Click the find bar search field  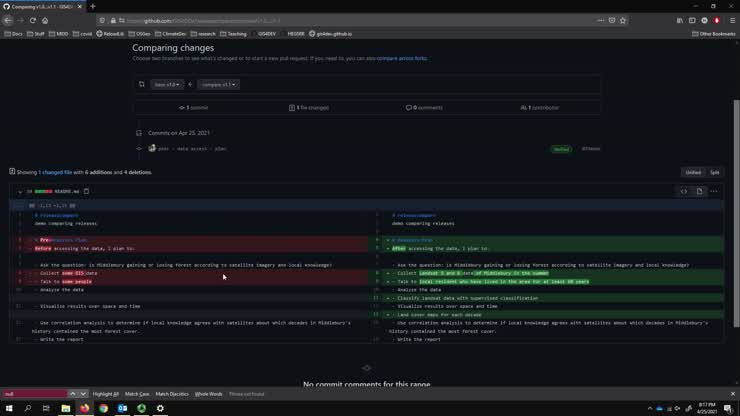coord(35,394)
